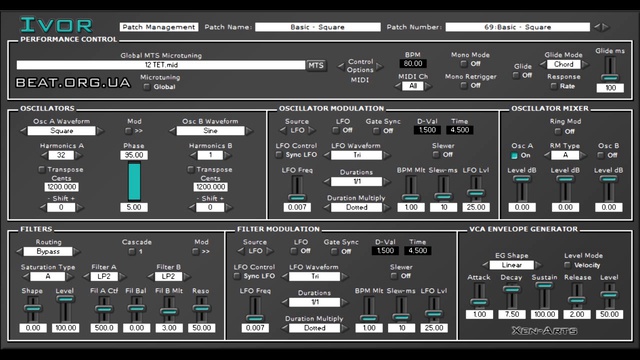Click the next patch arrow beside Patch Number
This screenshot has height=360, width=640.
[x=606, y=27]
